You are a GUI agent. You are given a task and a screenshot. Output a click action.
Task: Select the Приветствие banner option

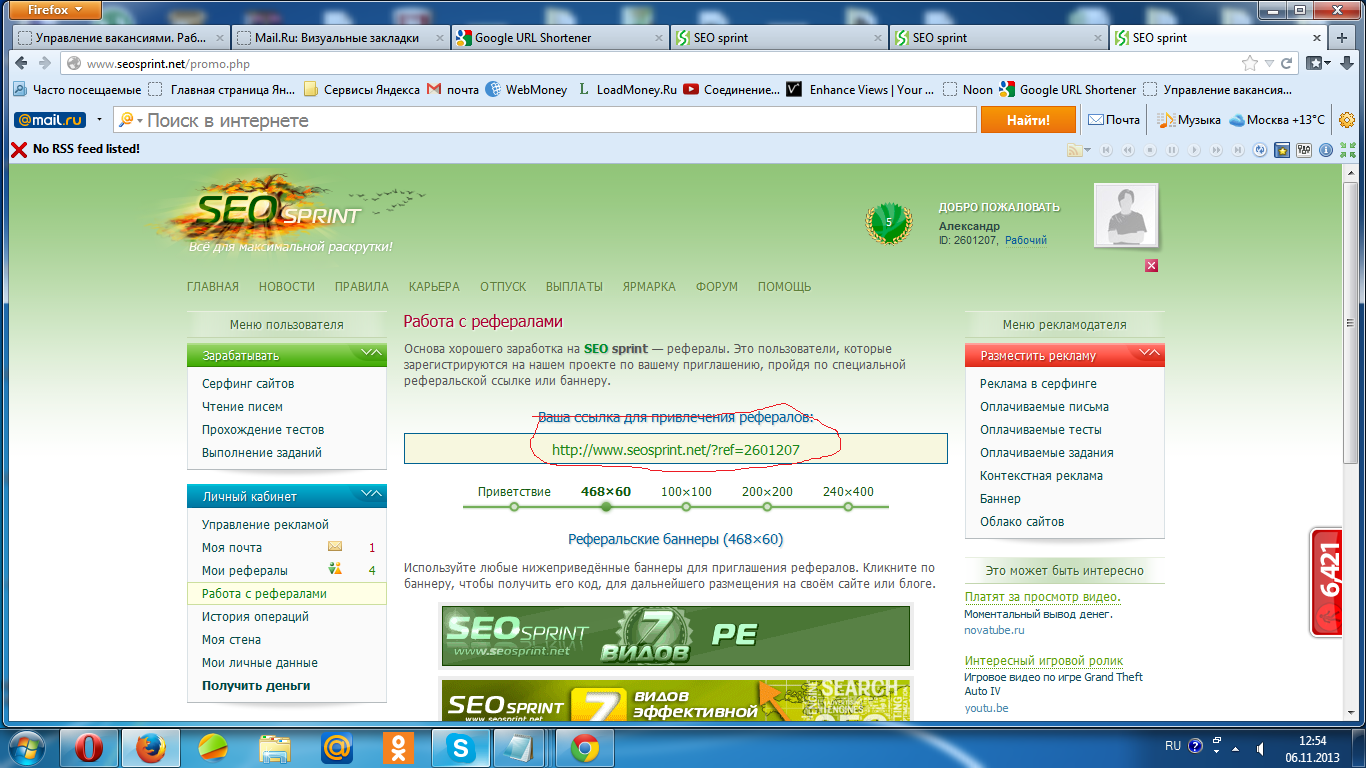[514, 491]
